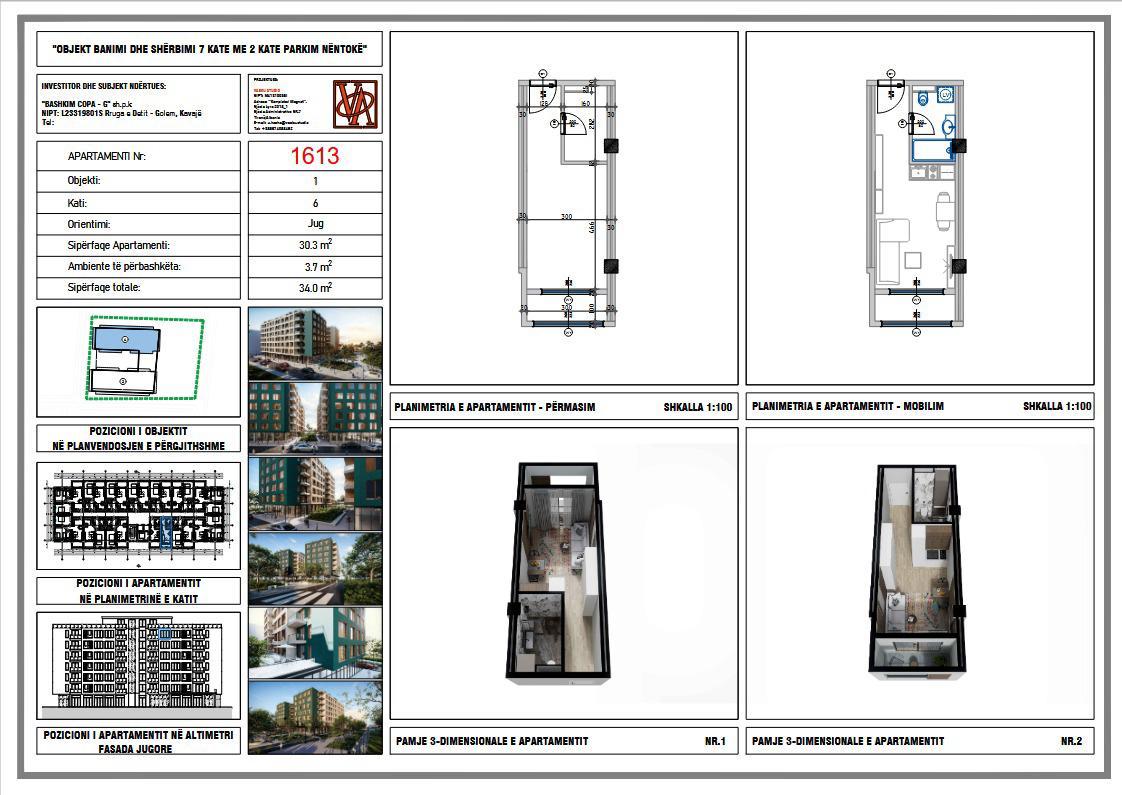Screen dimensions: 1122x795
Task: Select the dining table with chairs symbol
Action: 941,211
